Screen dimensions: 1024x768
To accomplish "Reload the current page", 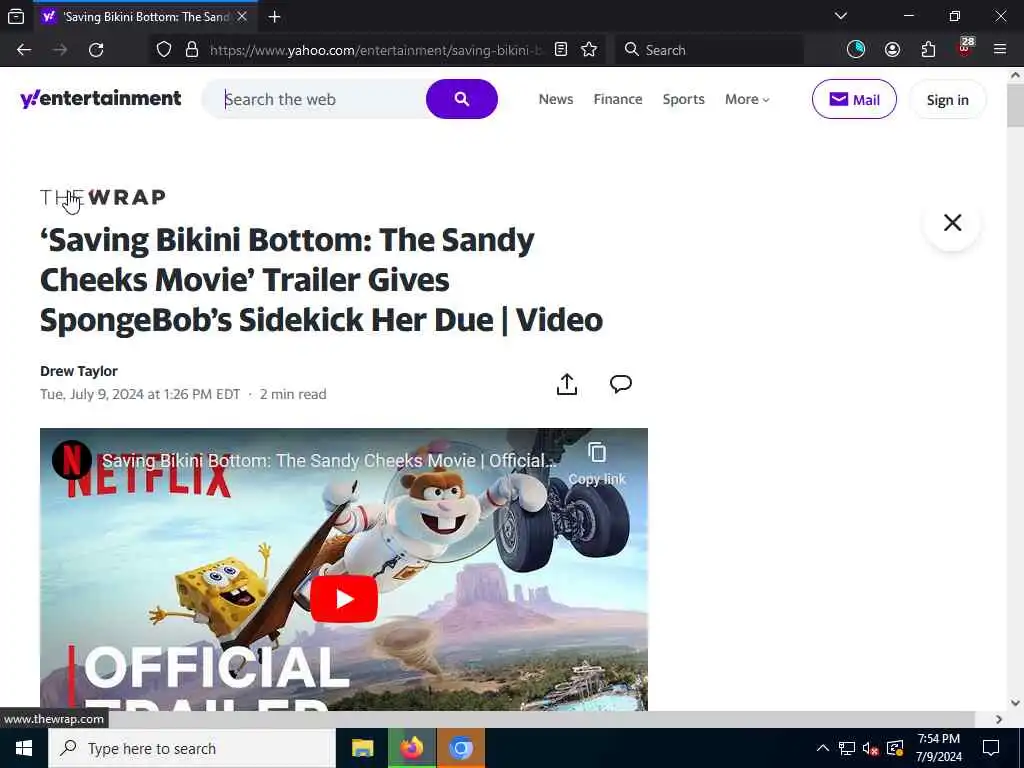I will [x=96, y=50].
